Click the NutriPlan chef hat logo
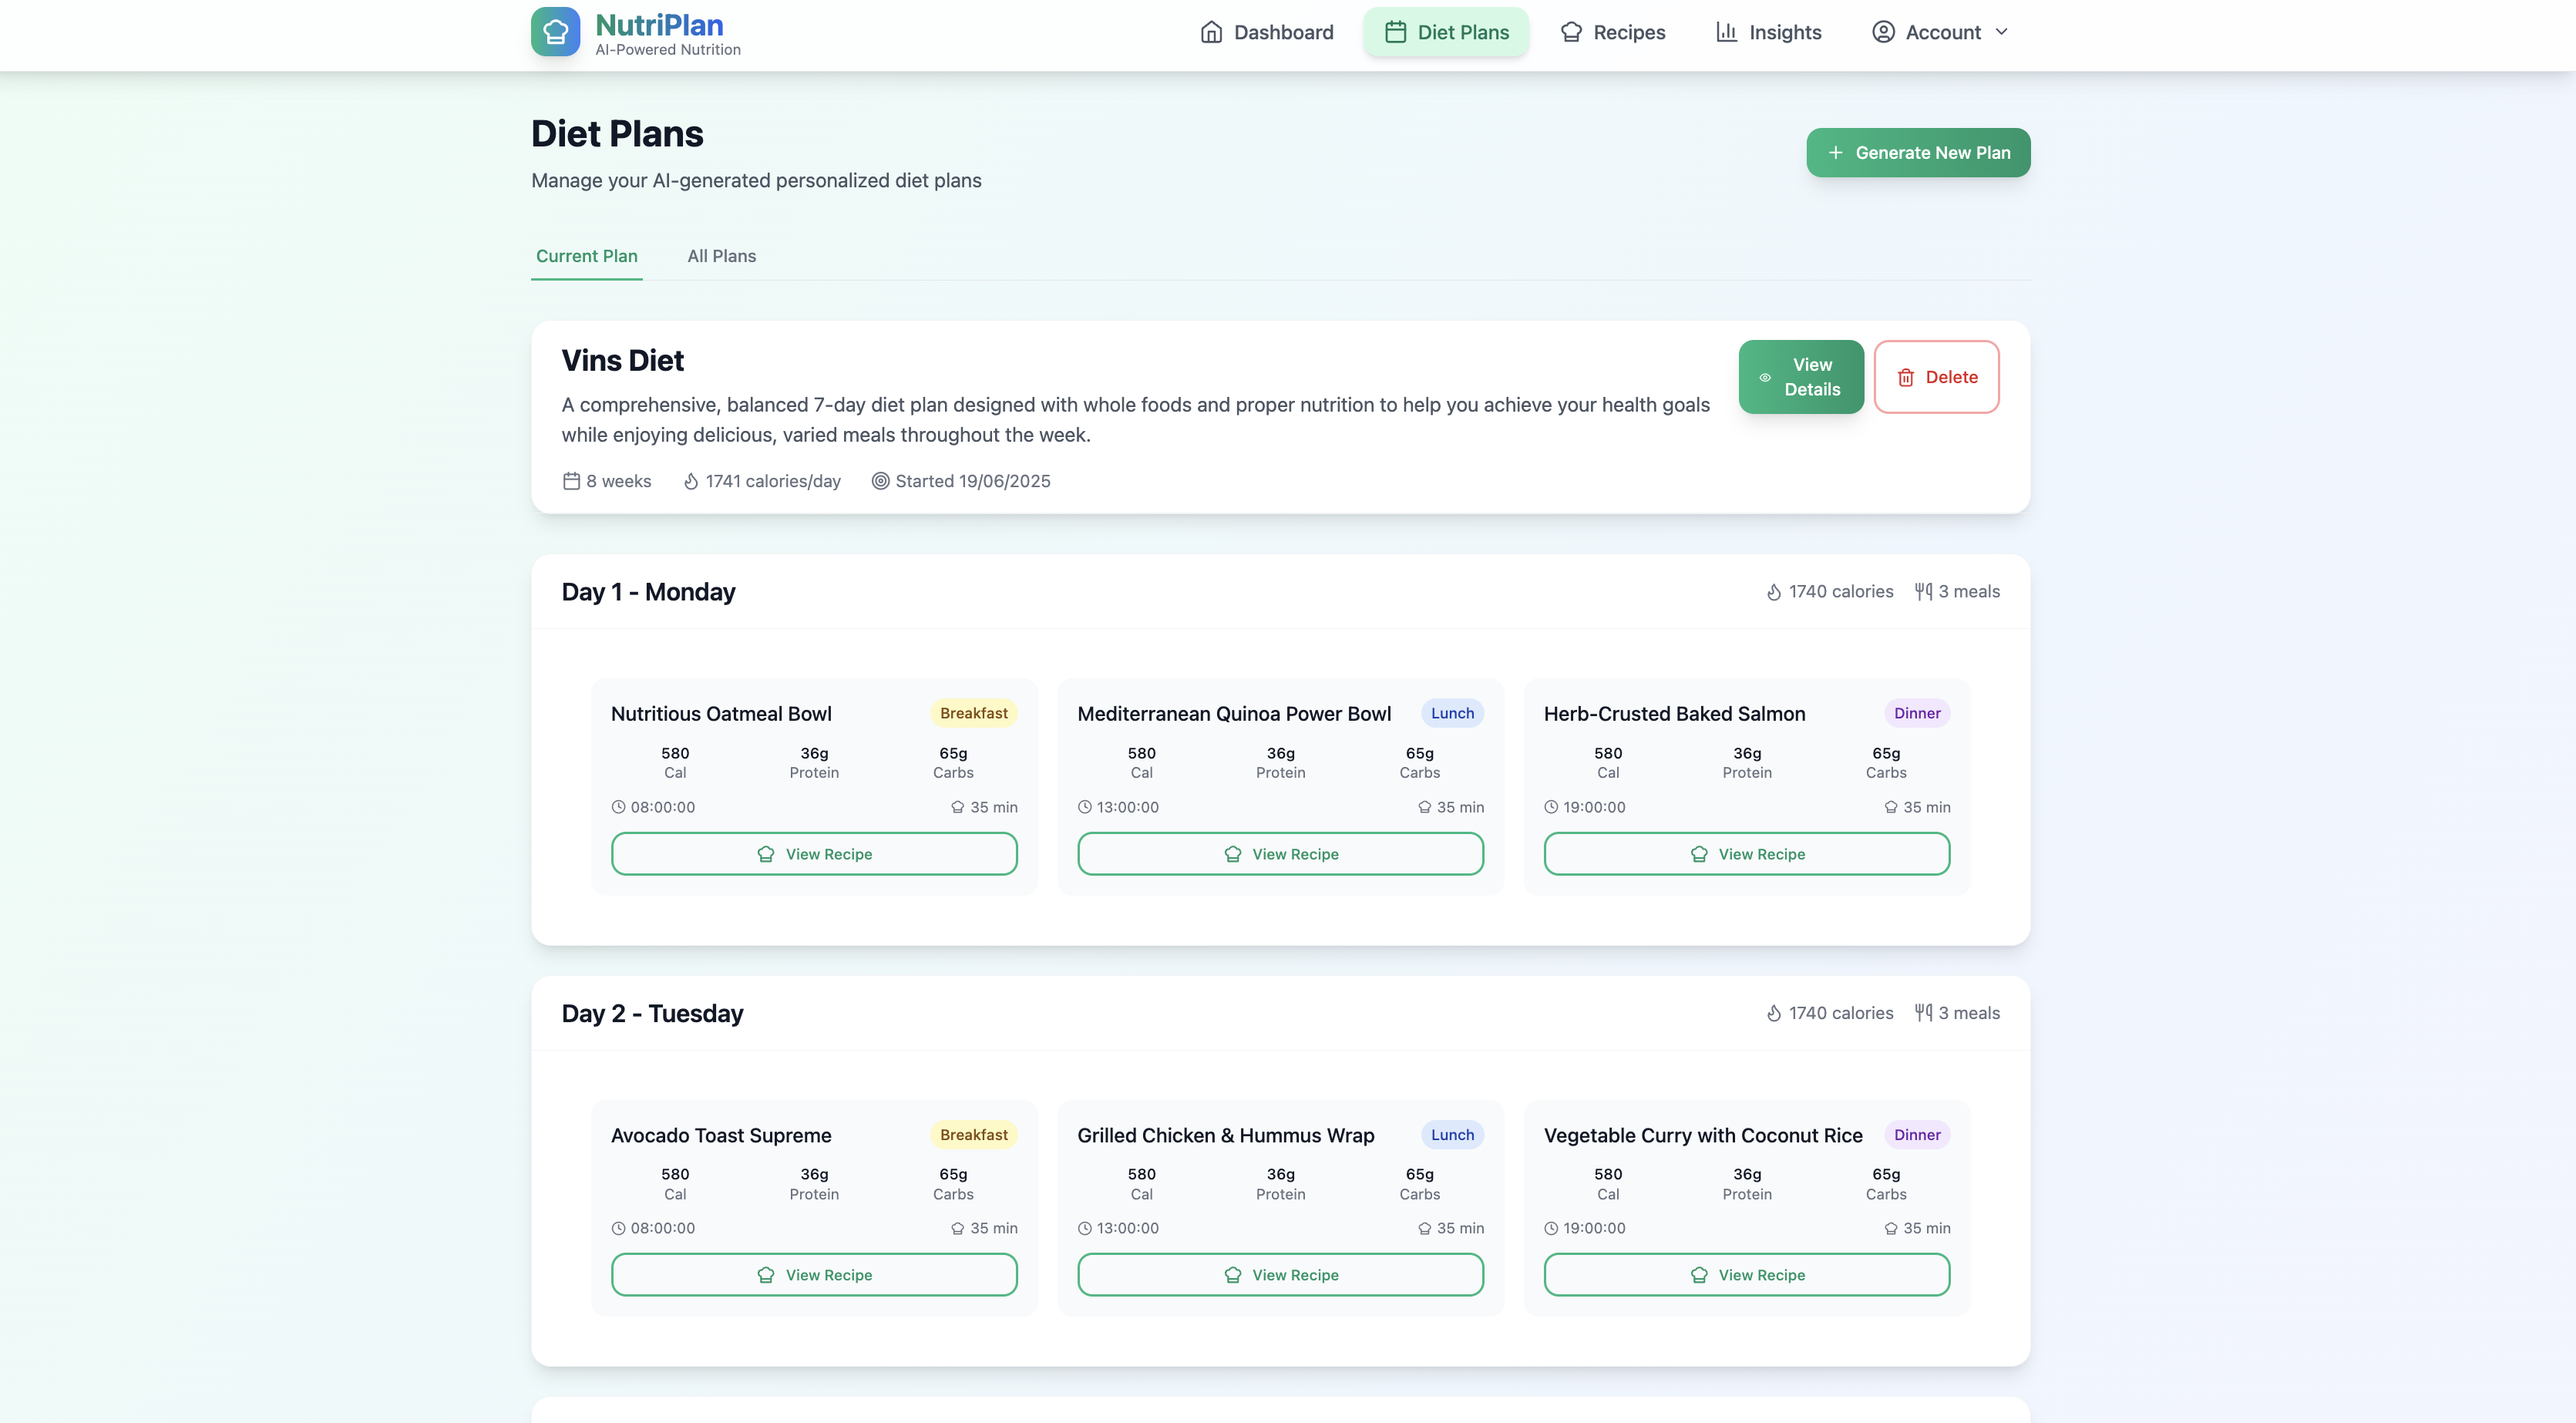Viewport: 2576px width, 1423px height. pyautogui.click(x=555, y=32)
